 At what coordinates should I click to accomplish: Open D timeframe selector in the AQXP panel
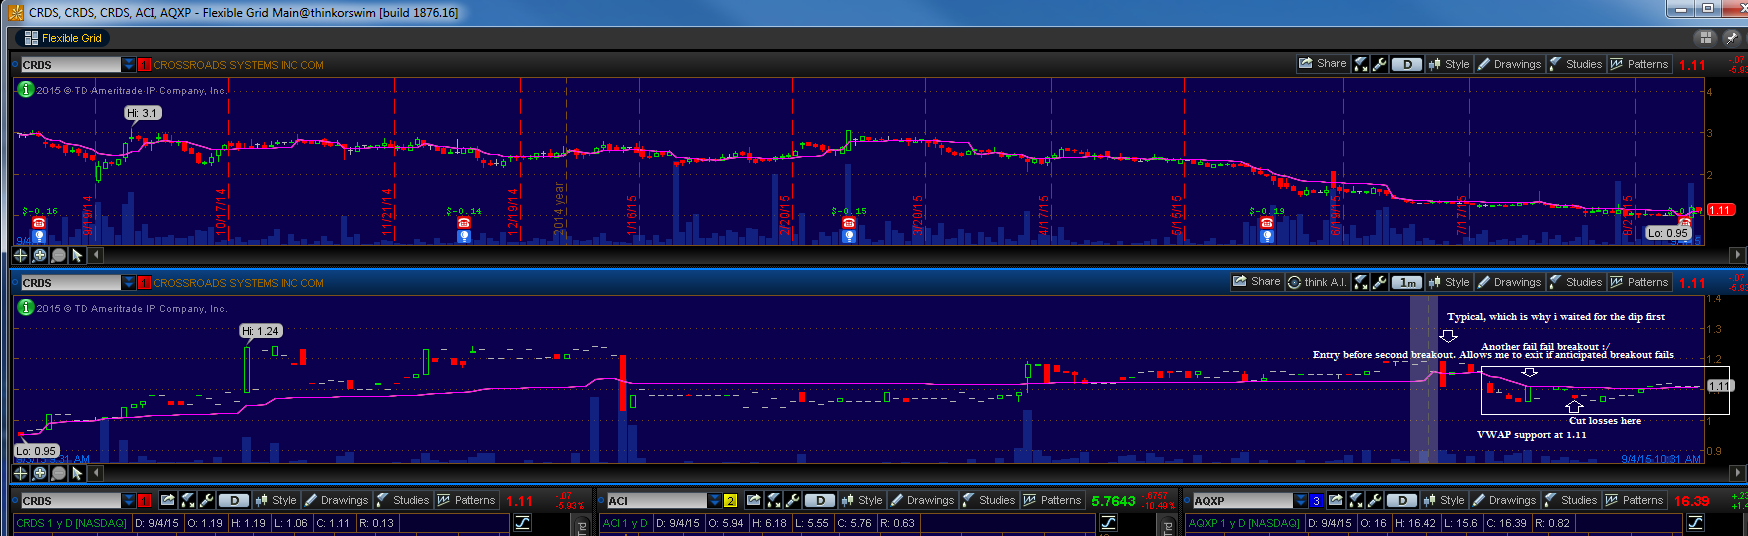click(x=1402, y=500)
